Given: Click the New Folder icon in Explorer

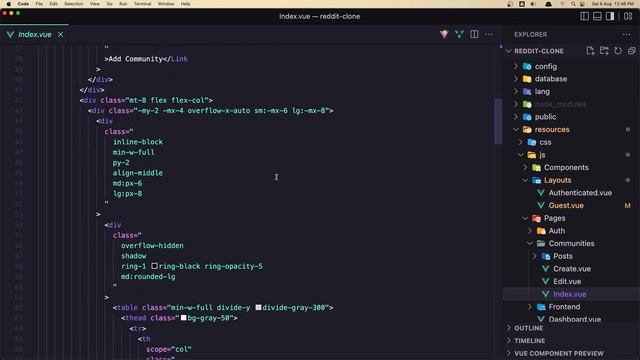Looking at the screenshot, I should coord(604,51).
